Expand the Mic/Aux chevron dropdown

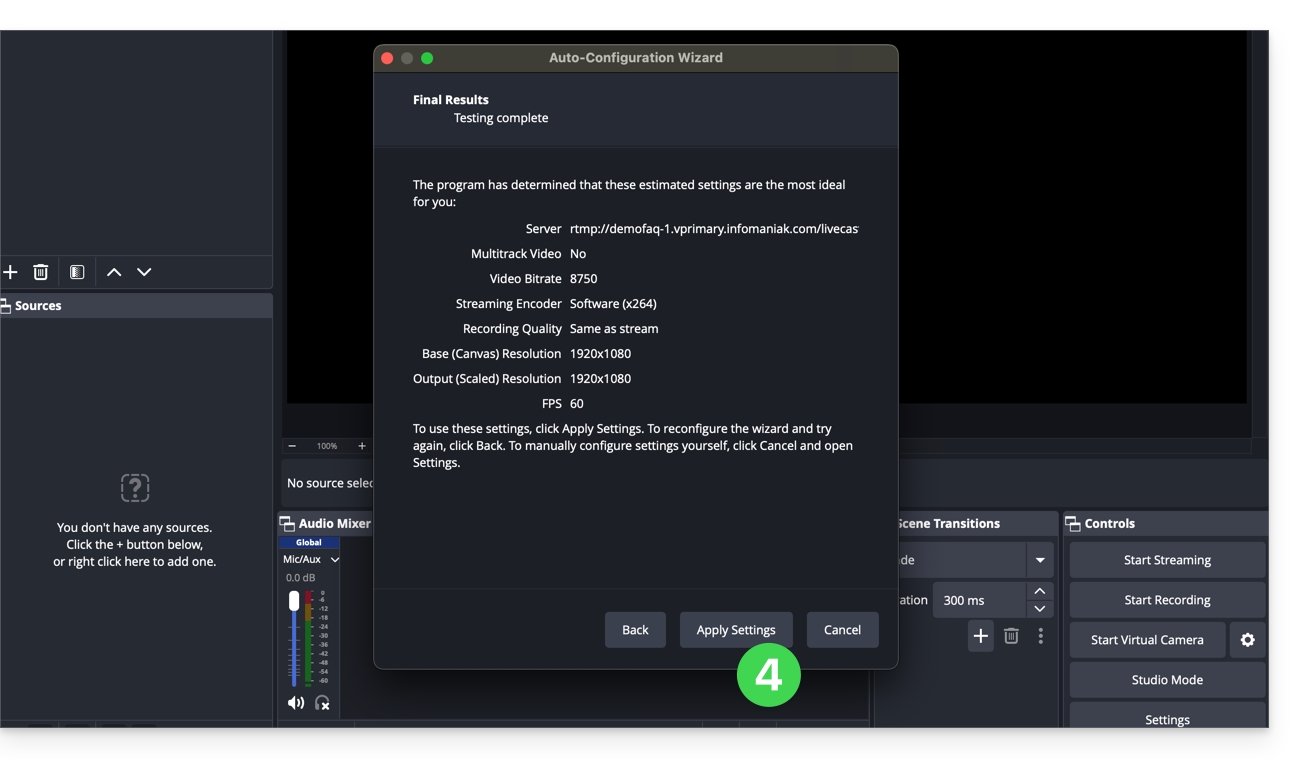[335, 560]
